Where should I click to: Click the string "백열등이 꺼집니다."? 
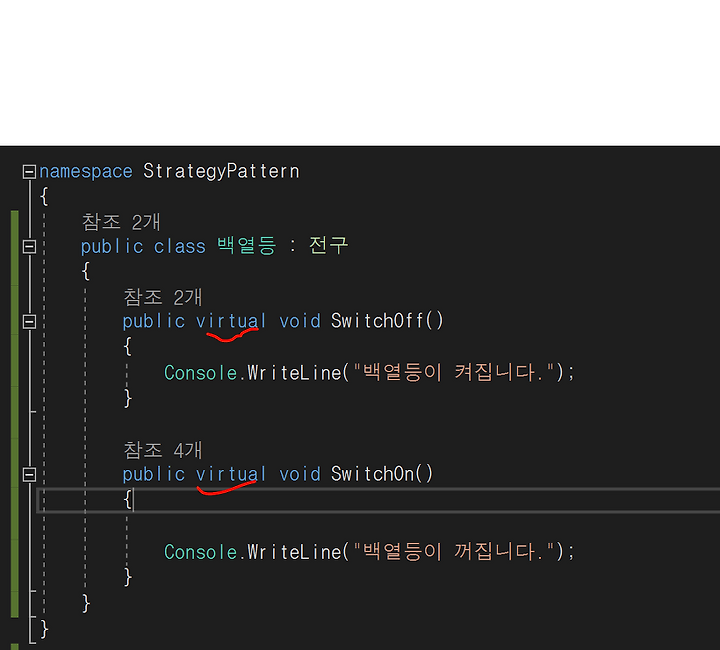click(x=454, y=551)
